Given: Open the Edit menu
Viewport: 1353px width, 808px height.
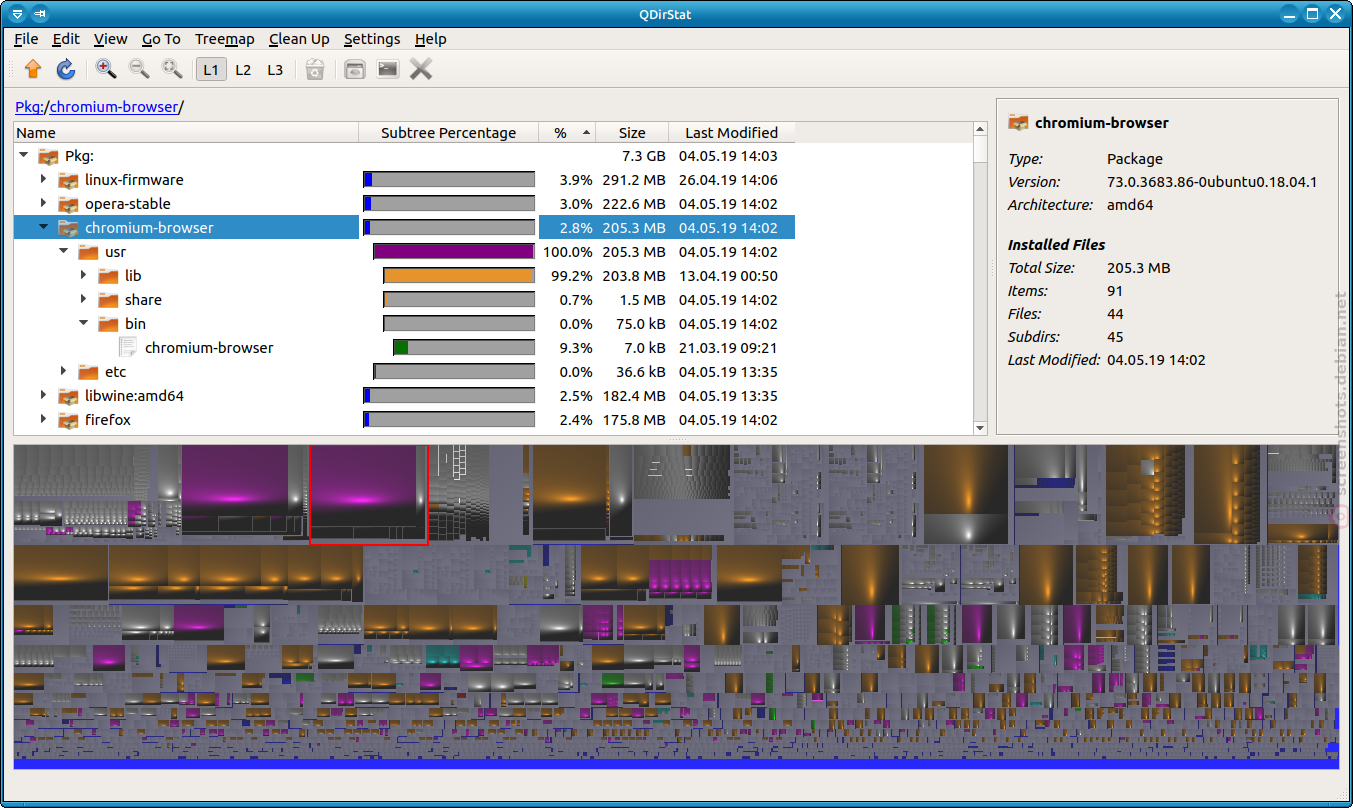Looking at the screenshot, I should pos(66,39).
